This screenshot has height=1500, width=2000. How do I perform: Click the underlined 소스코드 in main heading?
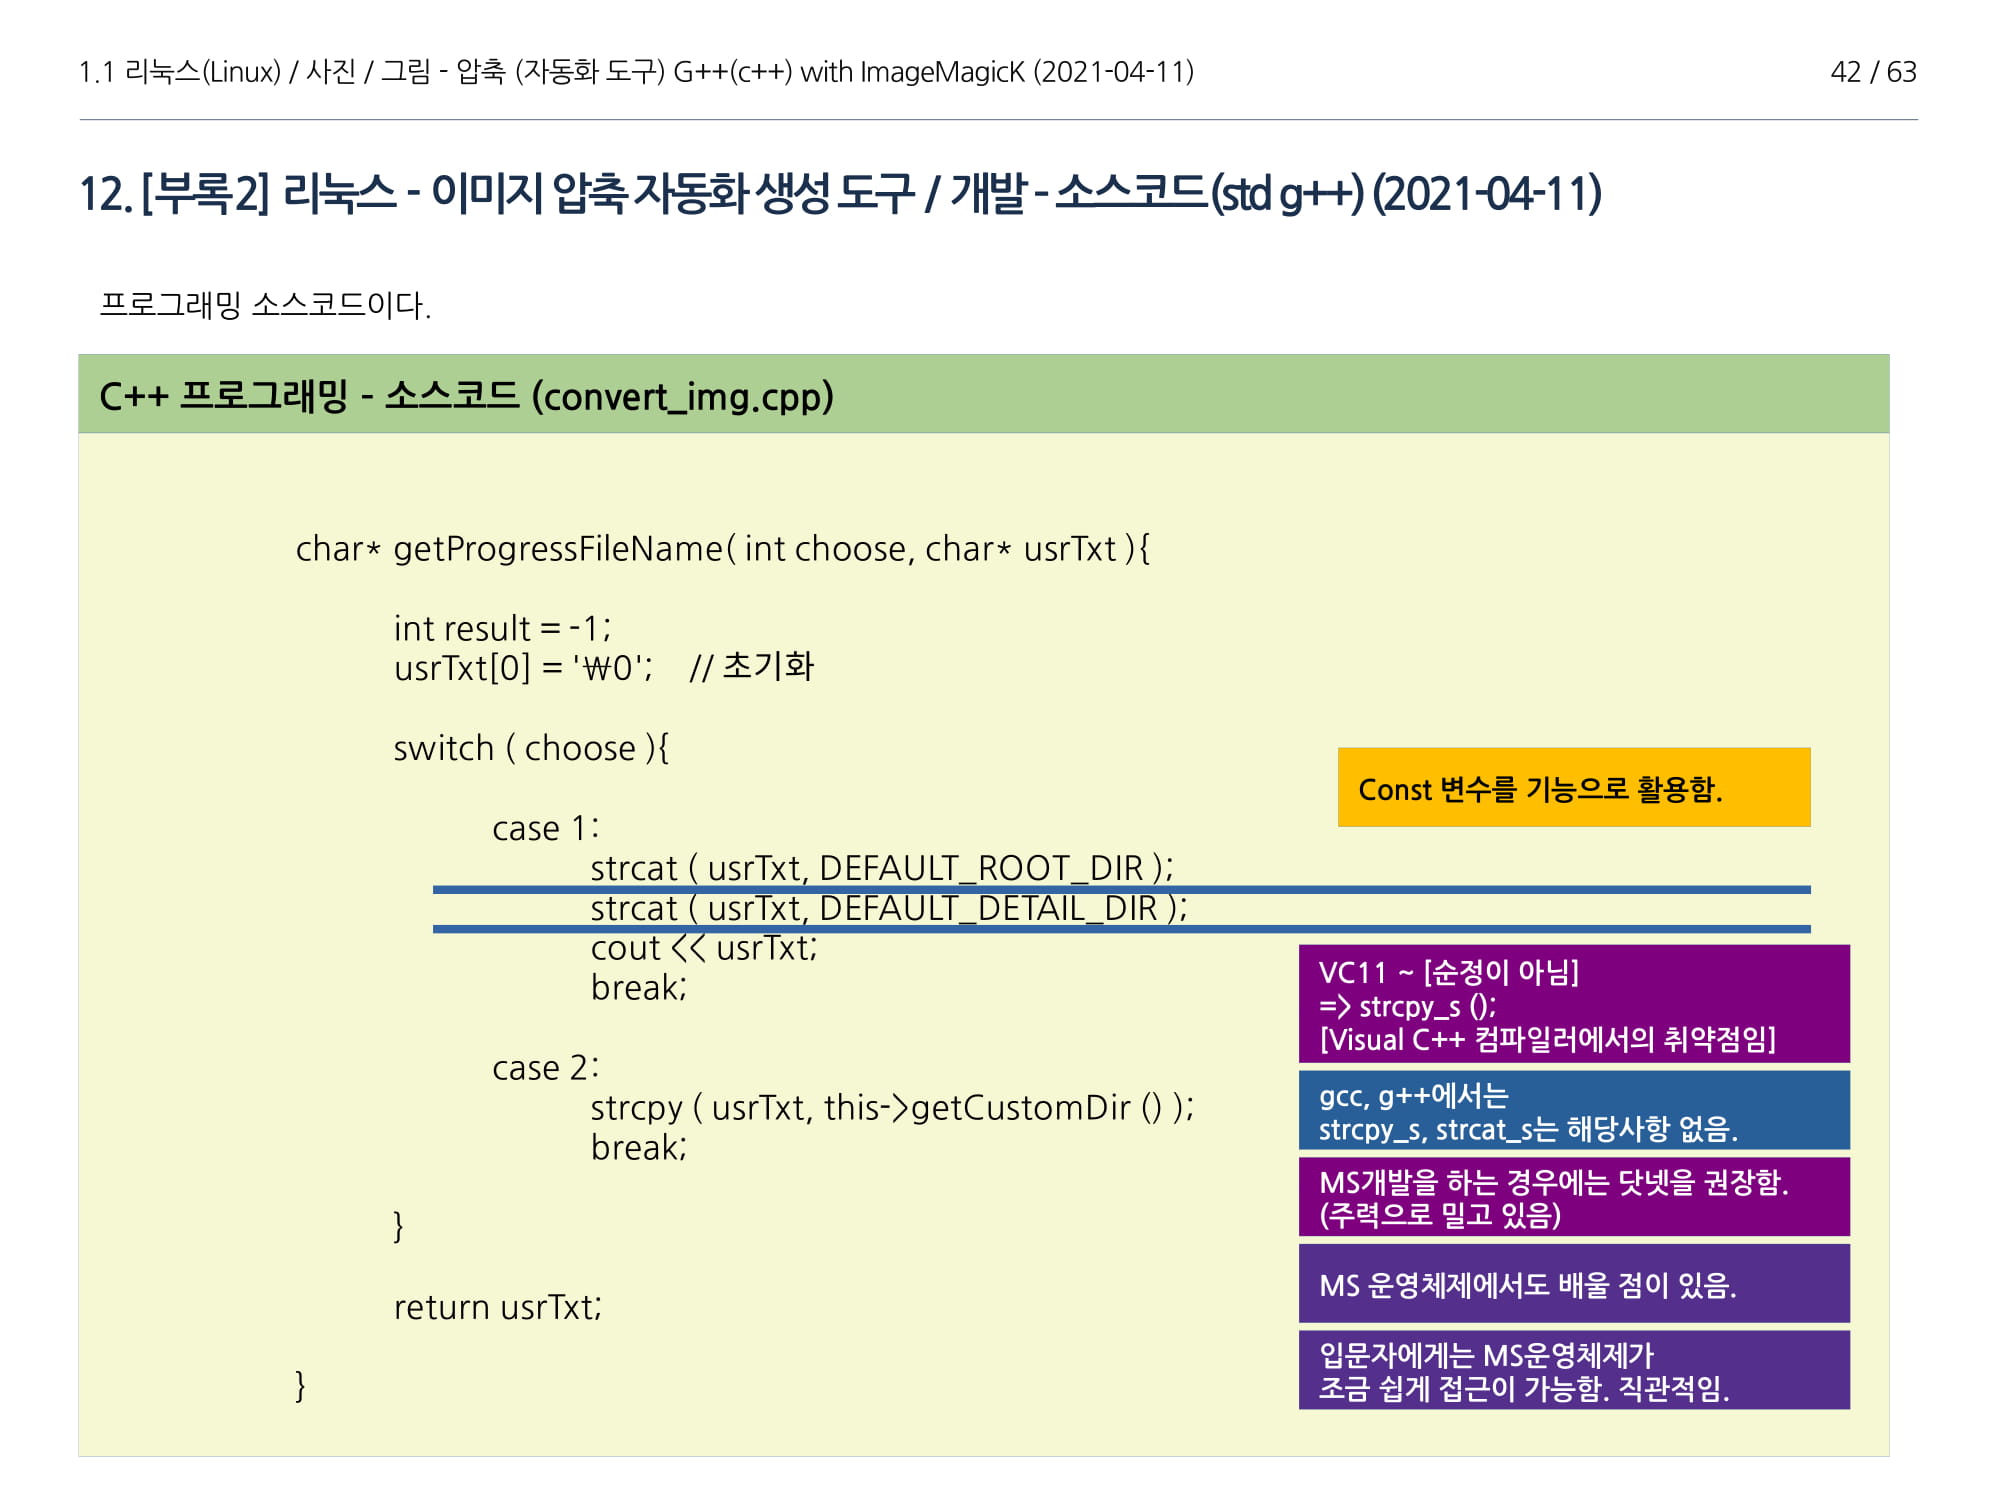1130,192
